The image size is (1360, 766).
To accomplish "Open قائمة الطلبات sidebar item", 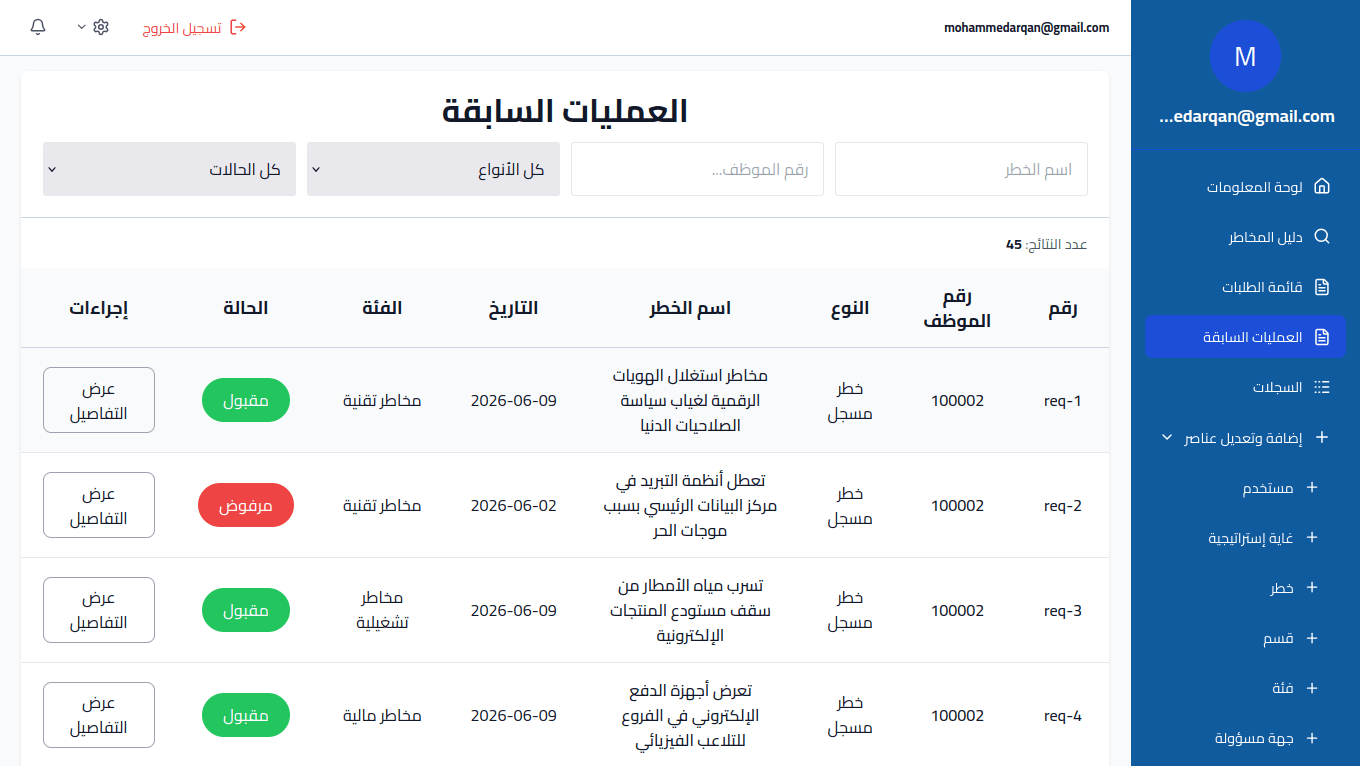I will [1245, 287].
